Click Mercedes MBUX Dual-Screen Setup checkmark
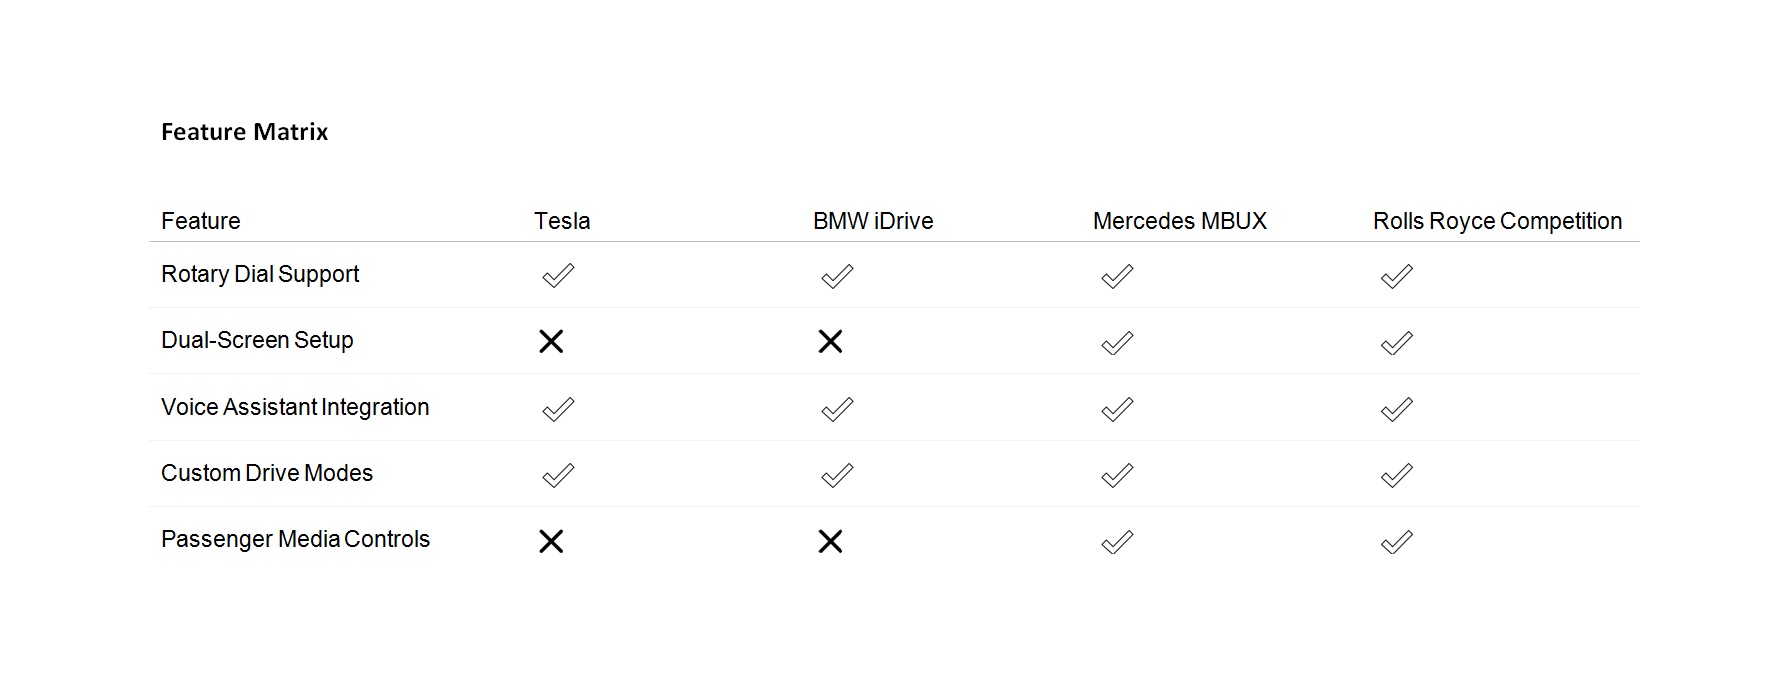The image size is (1789, 682). point(1117,343)
